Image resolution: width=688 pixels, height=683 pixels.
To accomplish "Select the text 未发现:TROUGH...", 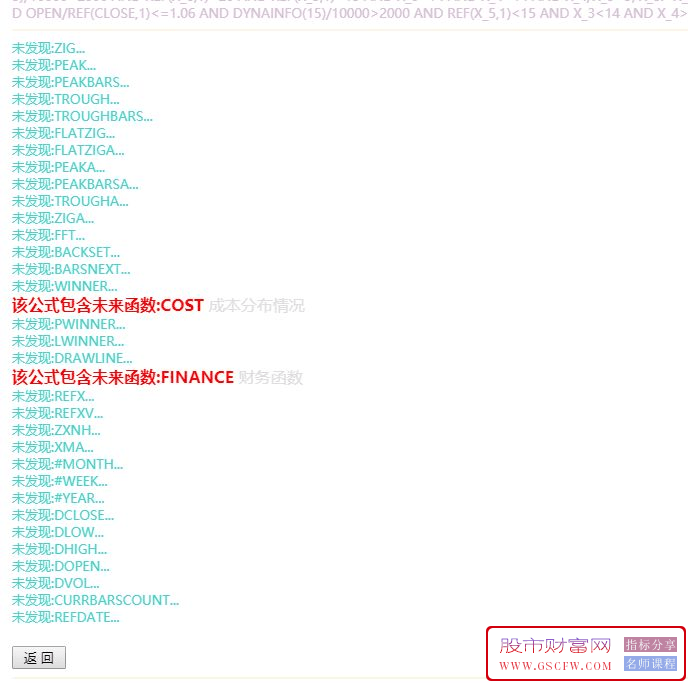I will coord(66,100).
